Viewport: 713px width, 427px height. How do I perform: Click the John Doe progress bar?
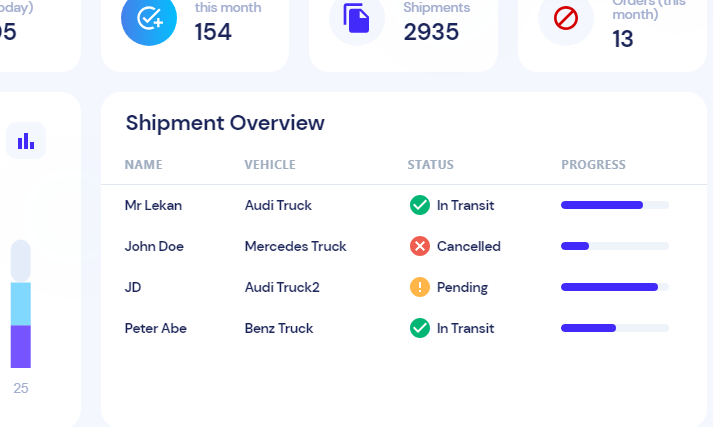615,246
